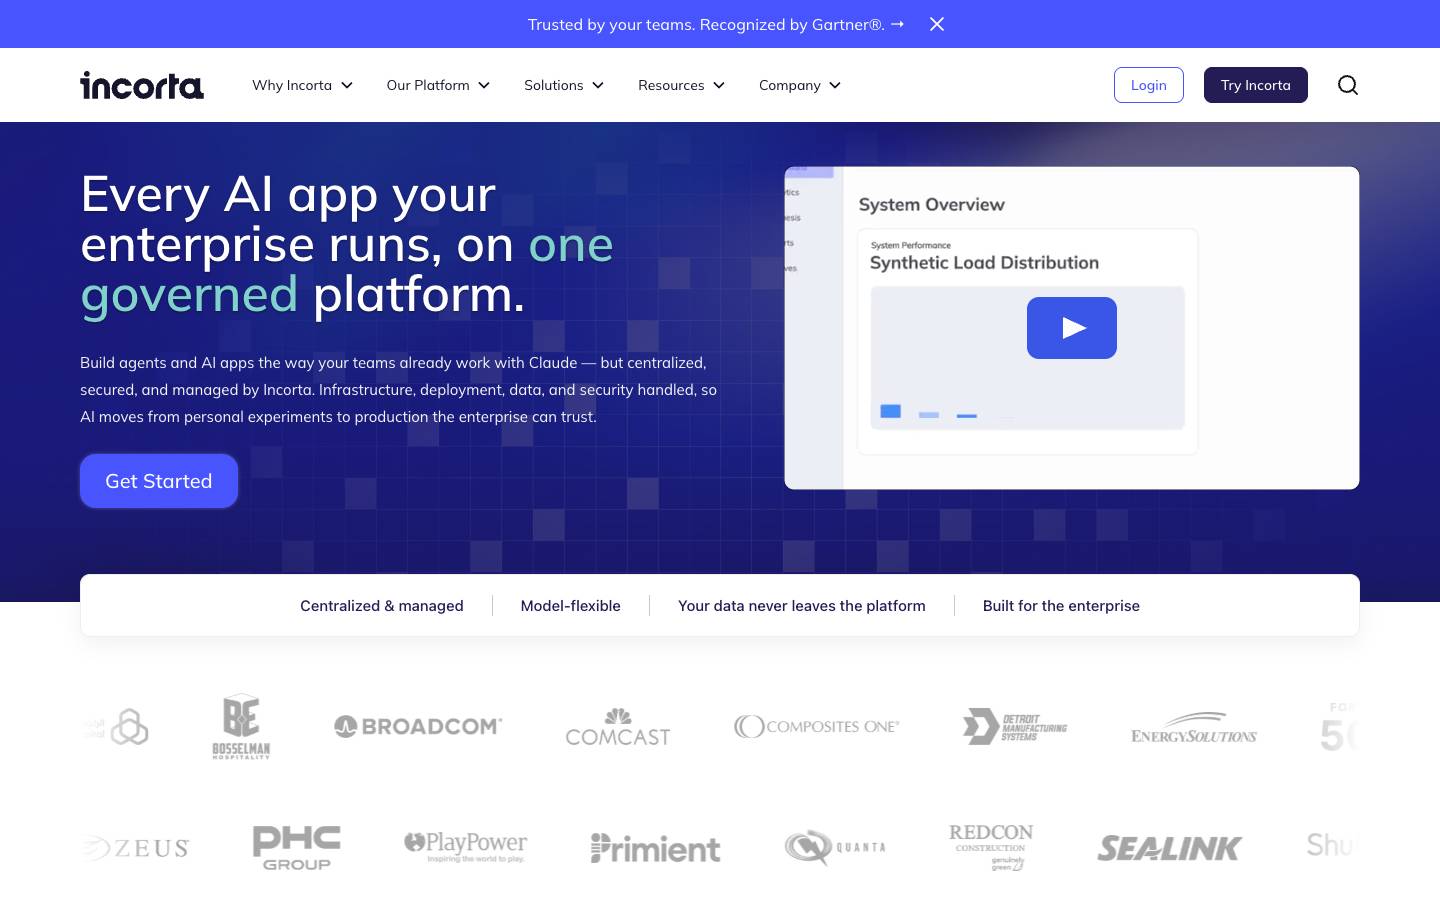Click the "Synthetic Load Distribution" title
The width and height of the screenshot is (1440, 900).
click(984, 263)
